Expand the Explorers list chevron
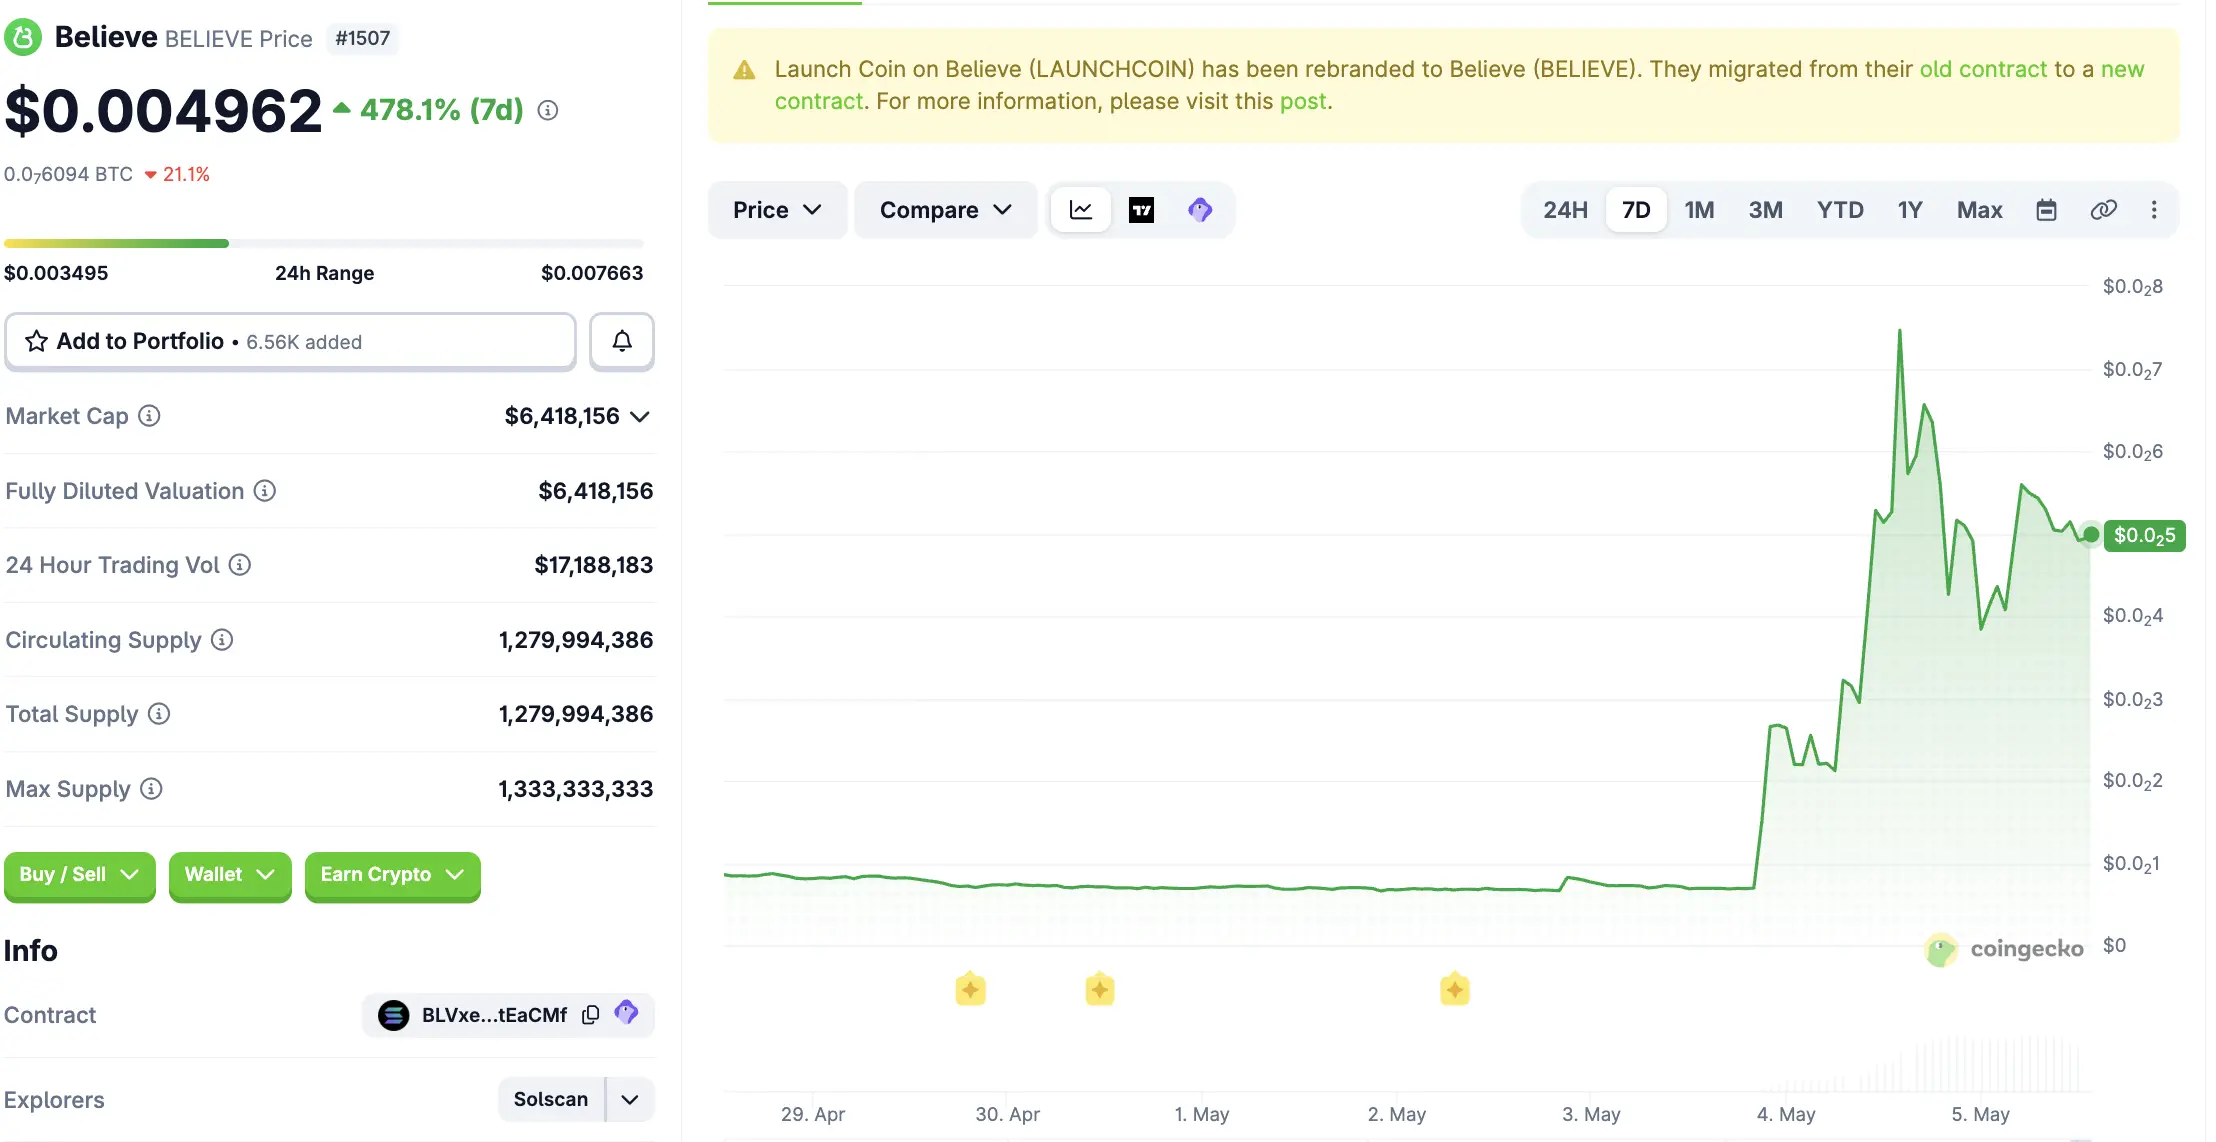Screen dimensions: 2216x1142 [x=630, y=1100]
